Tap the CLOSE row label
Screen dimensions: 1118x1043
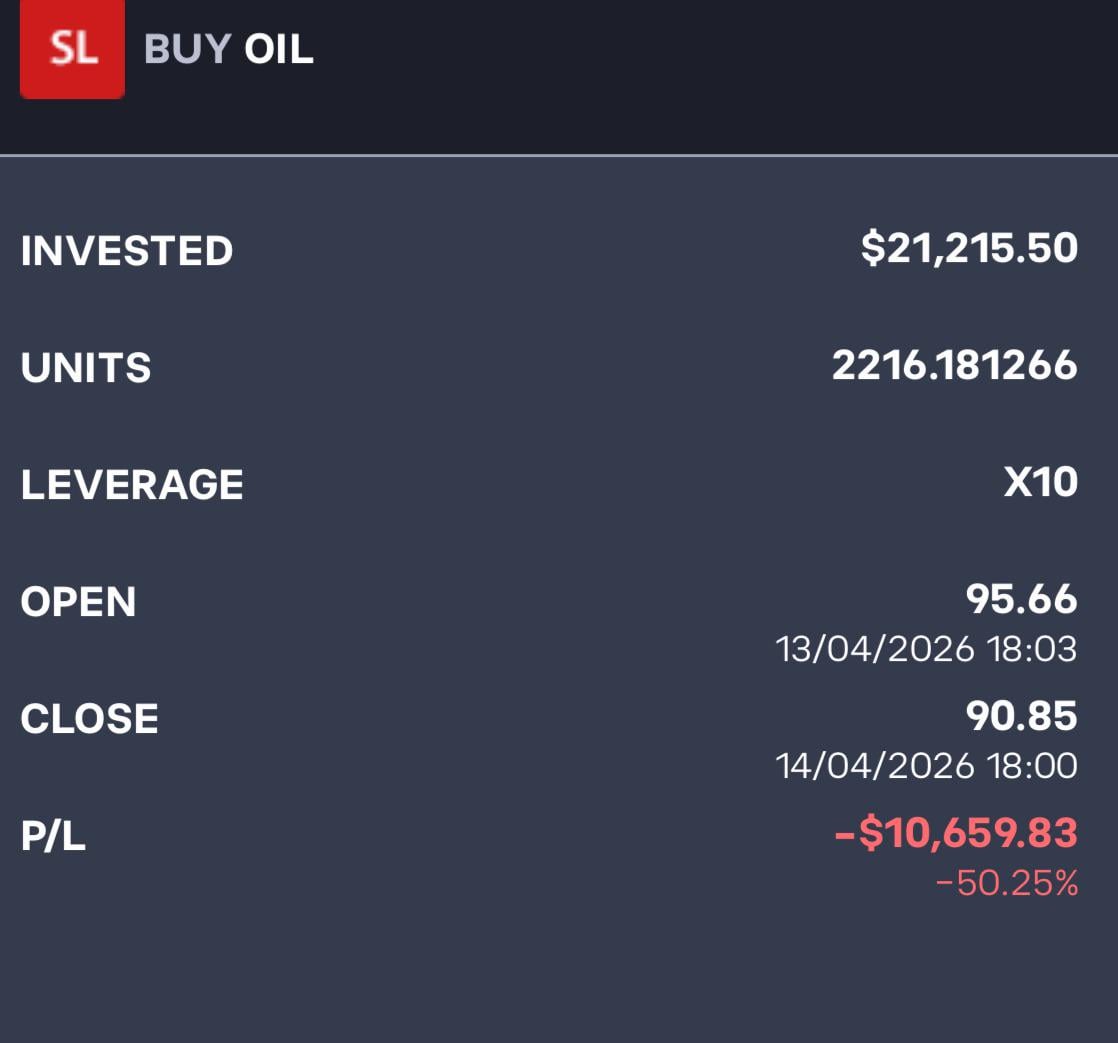90,719
